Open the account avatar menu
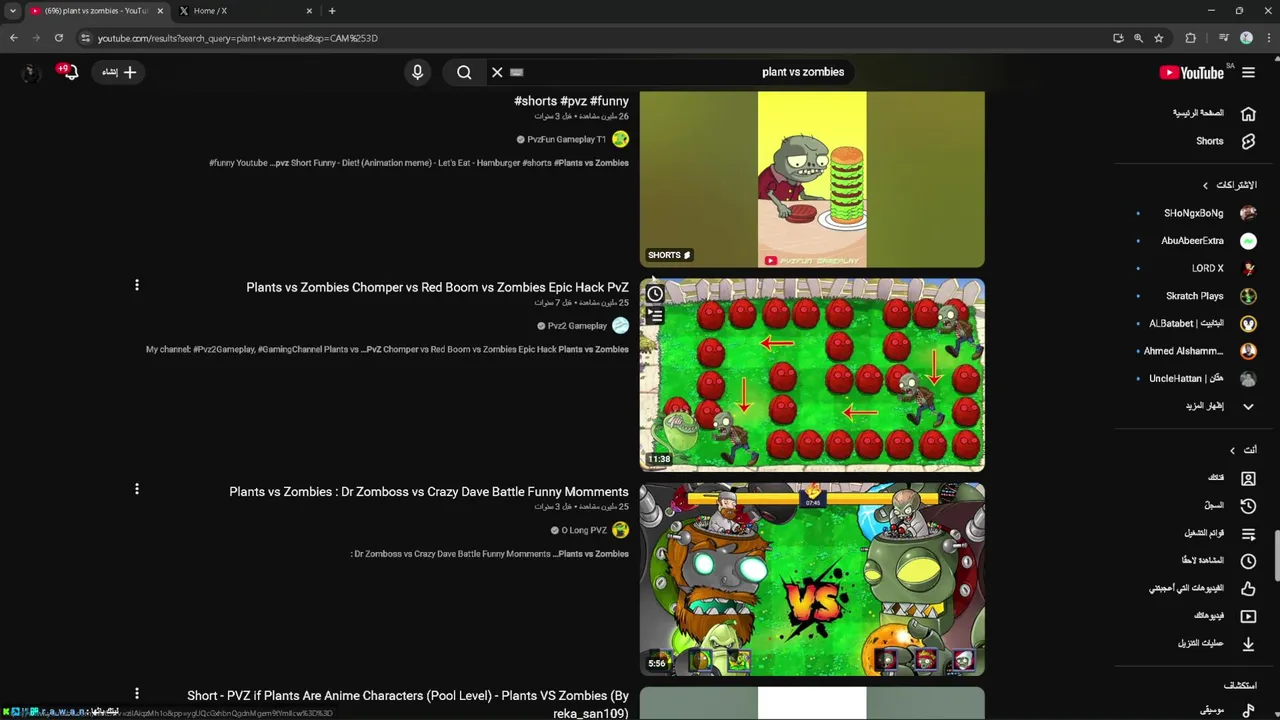The height and width of the screenshot is (720, 1280). (30, 72)
